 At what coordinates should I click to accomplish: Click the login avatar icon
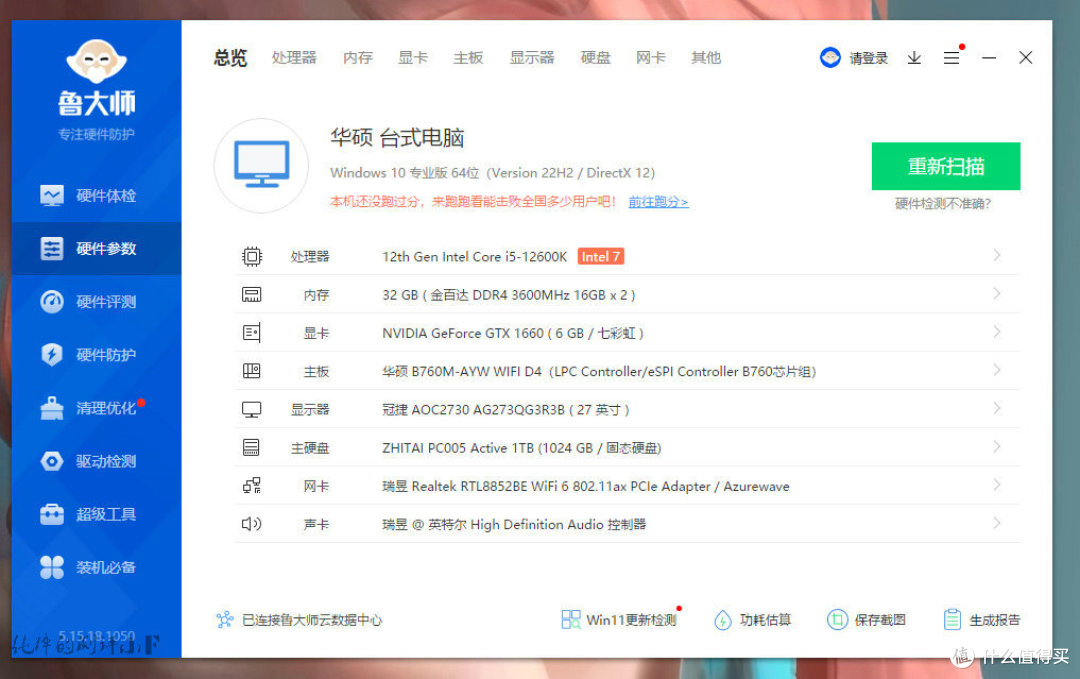(830, 58)
